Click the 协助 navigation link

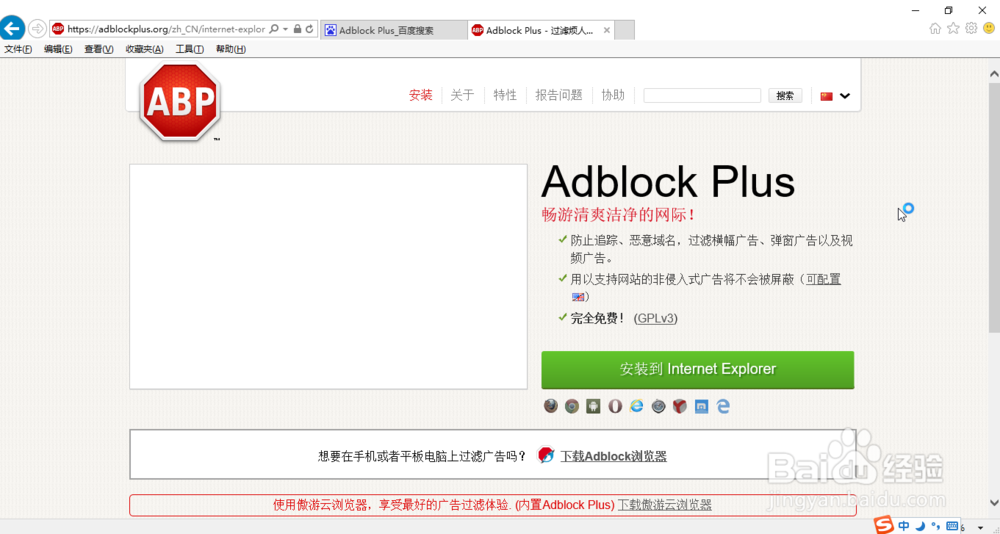(613, 95)
